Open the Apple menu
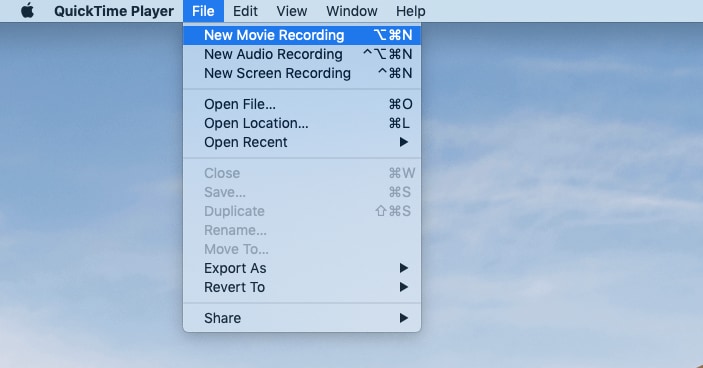The image size is (703, 368). pyautogui.click(x=27, y=11)
